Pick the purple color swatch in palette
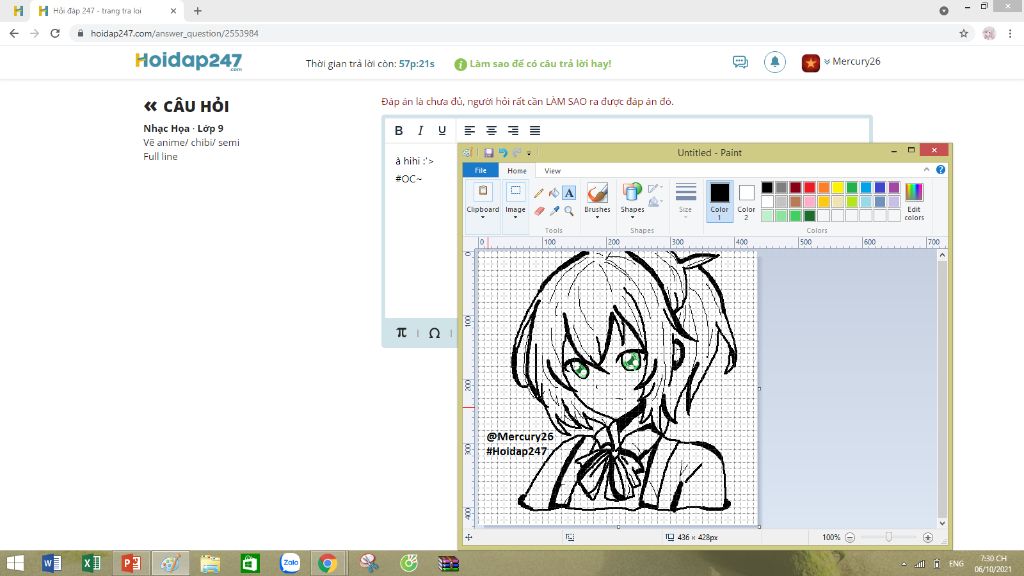 [894, 188]
